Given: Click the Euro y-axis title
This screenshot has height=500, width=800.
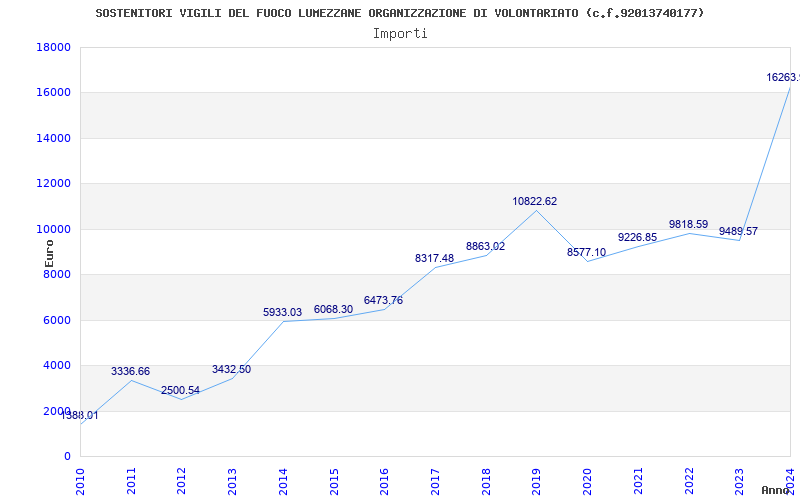Looking at the screenshot, I should 49,252.
